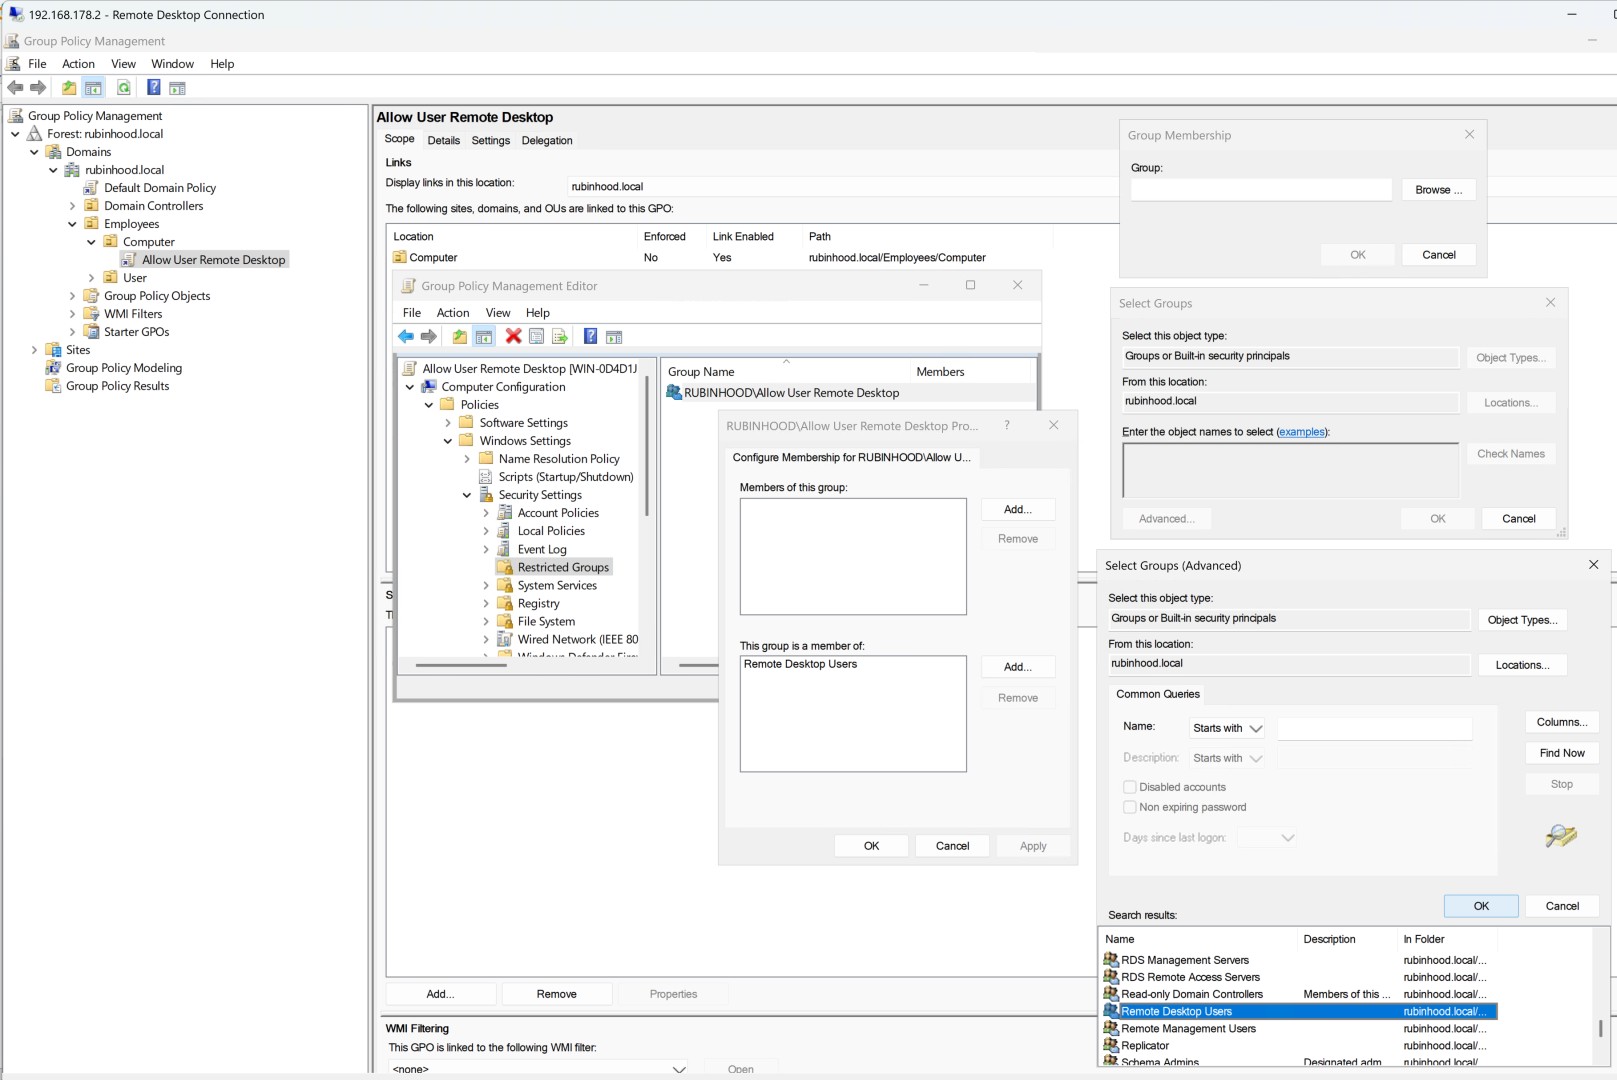1617x1080 pixels.
Task: Open the WMI filter <none> dropdown
Action: (539, 1069)
